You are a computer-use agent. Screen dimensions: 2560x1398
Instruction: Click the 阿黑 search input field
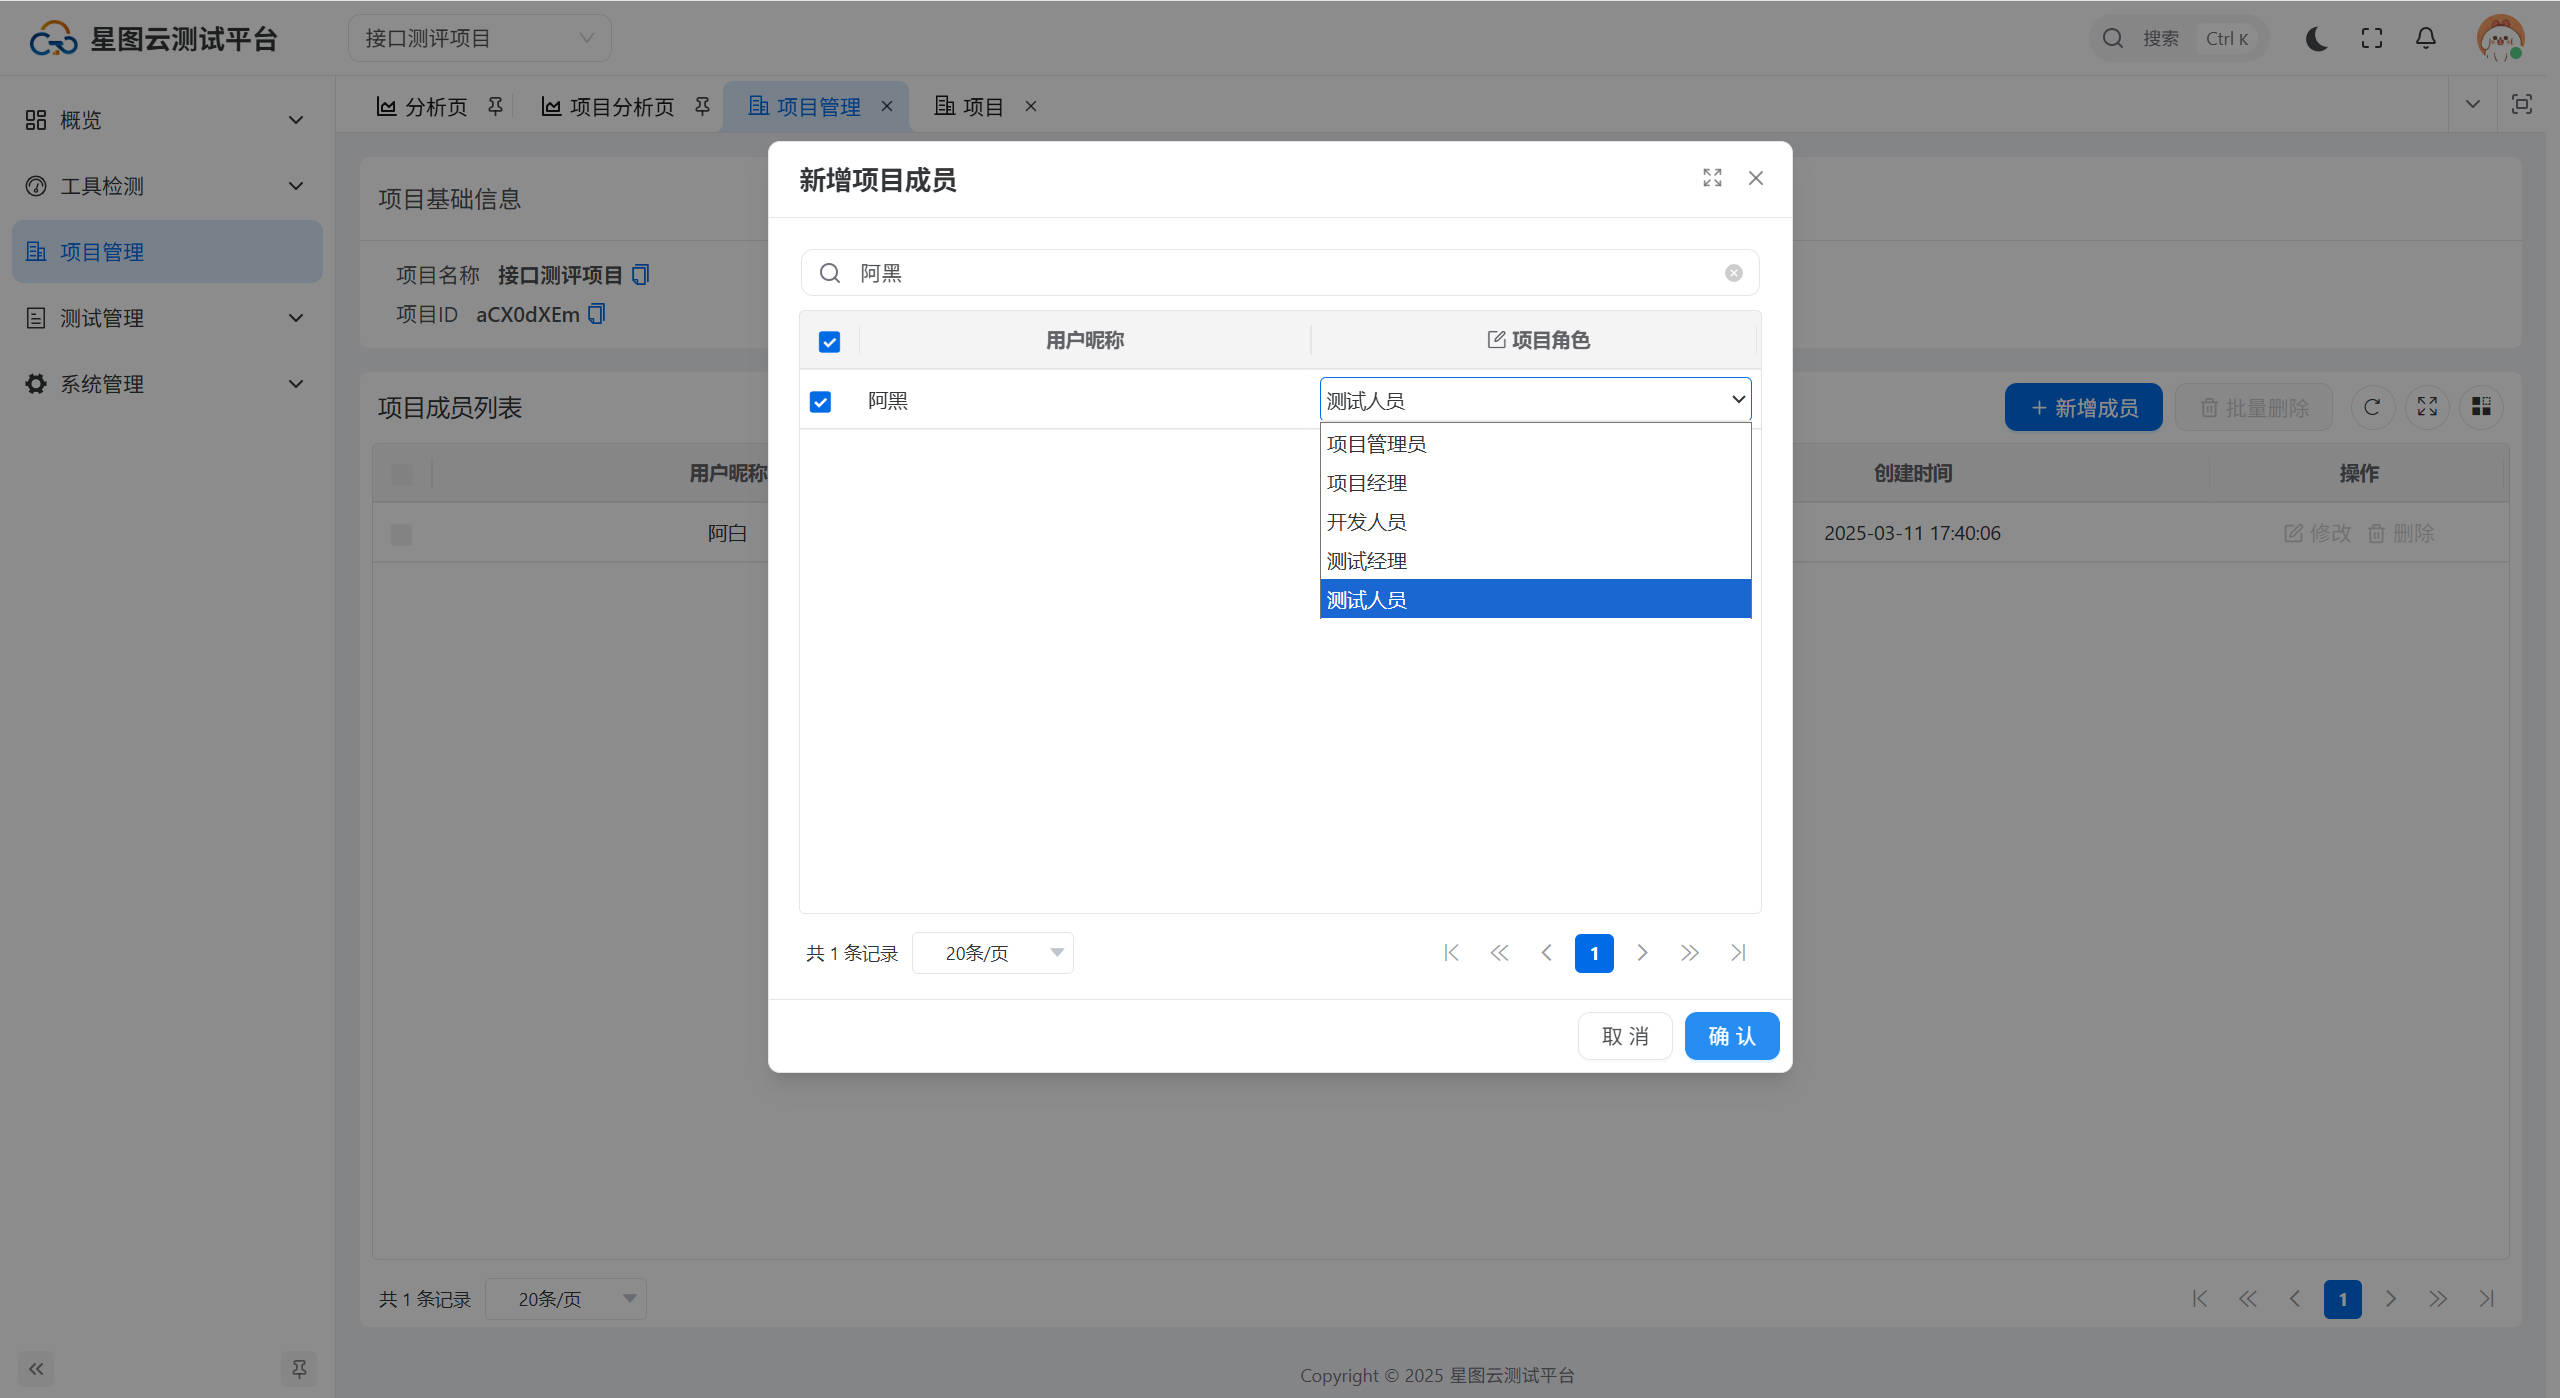pyautogui.click(x=1280, y=273)
